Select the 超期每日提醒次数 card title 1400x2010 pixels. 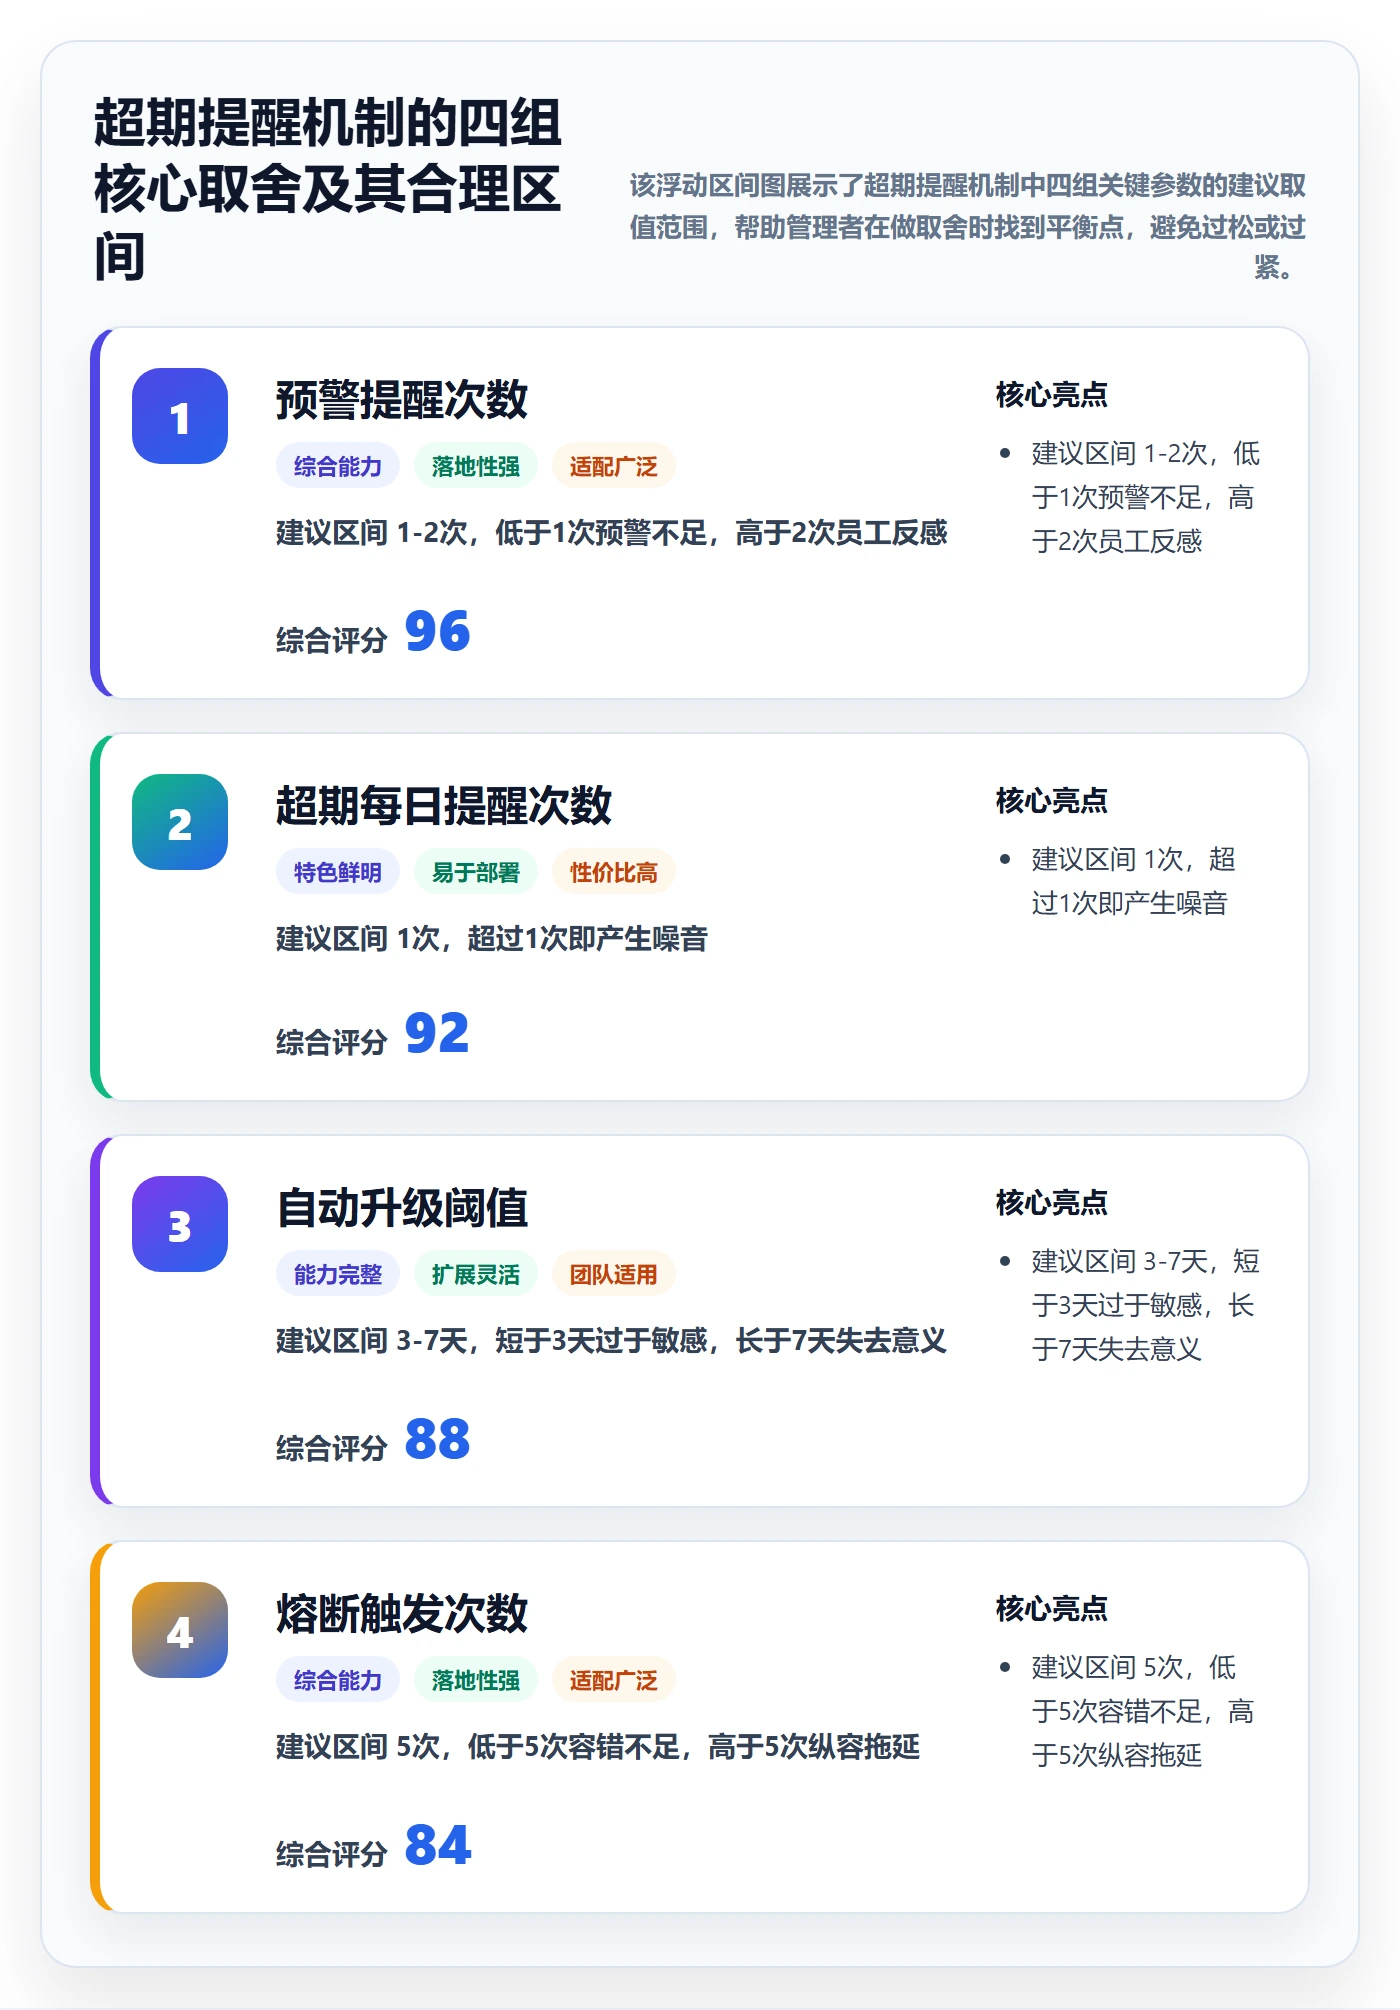point(444,806)
